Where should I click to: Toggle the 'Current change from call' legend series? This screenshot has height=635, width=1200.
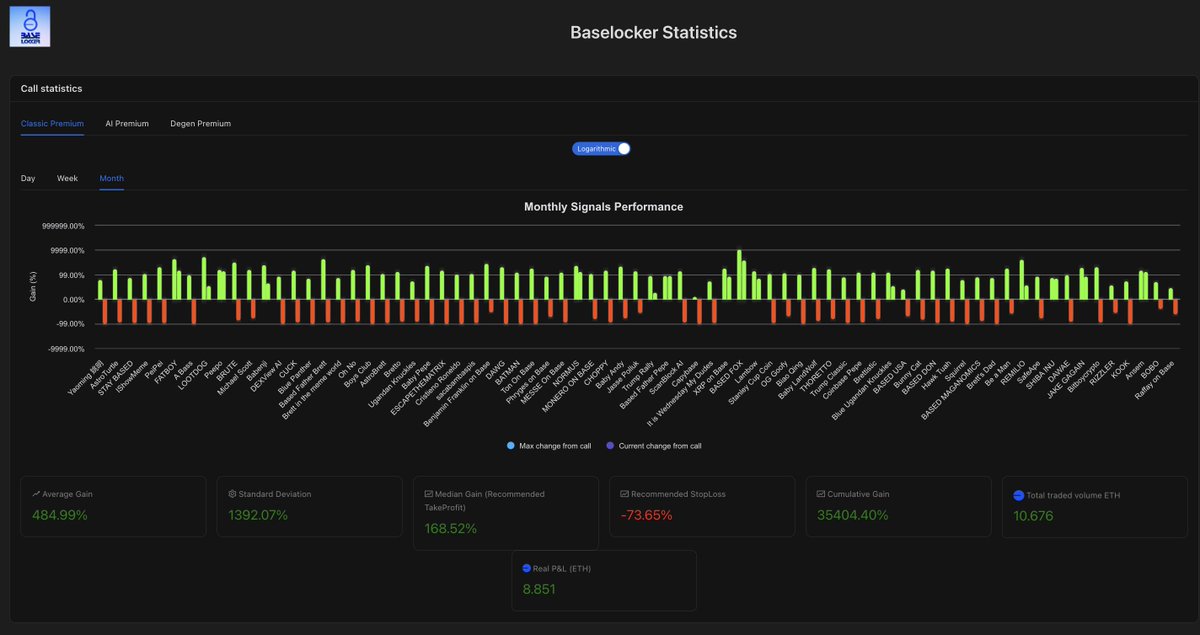coord(654,446)
